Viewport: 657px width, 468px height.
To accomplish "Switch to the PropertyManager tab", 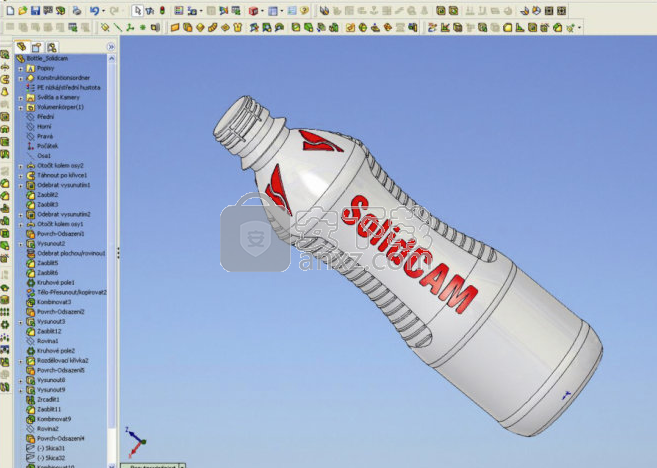I will pyautogui.click(x=36, y=47).
